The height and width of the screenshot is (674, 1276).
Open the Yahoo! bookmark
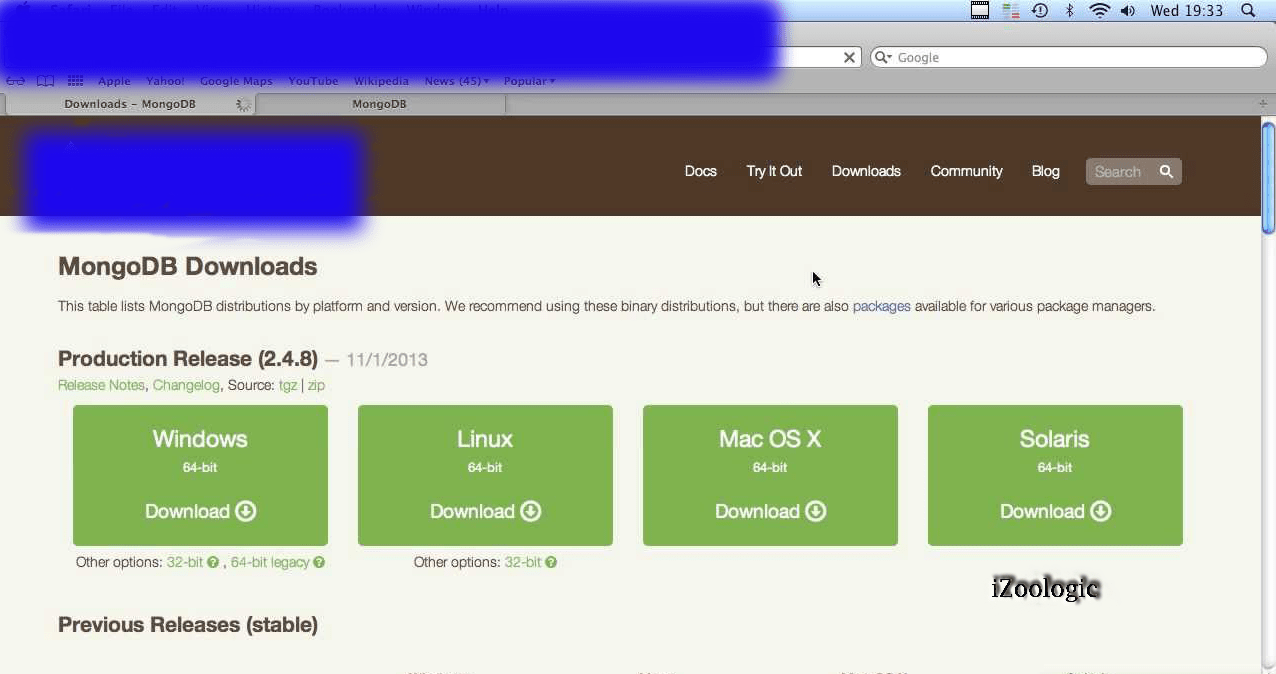tap(165, 81)
